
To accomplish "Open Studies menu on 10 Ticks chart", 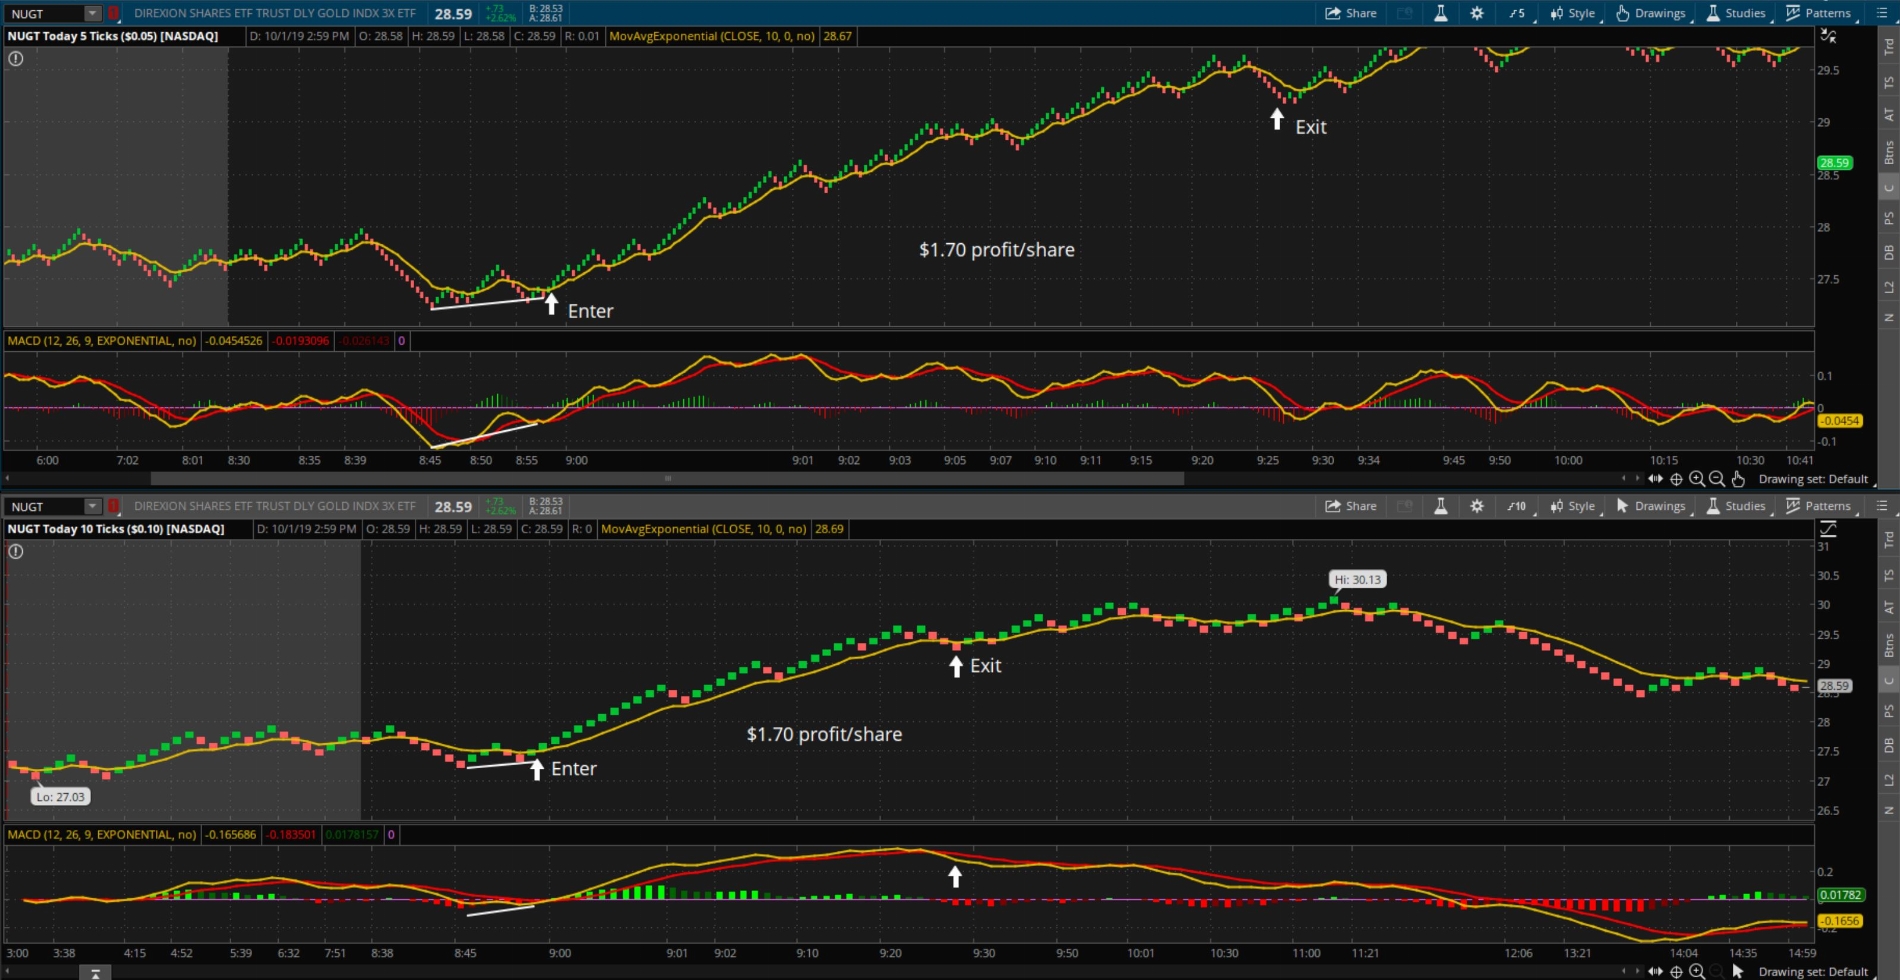I will 1737,506.
